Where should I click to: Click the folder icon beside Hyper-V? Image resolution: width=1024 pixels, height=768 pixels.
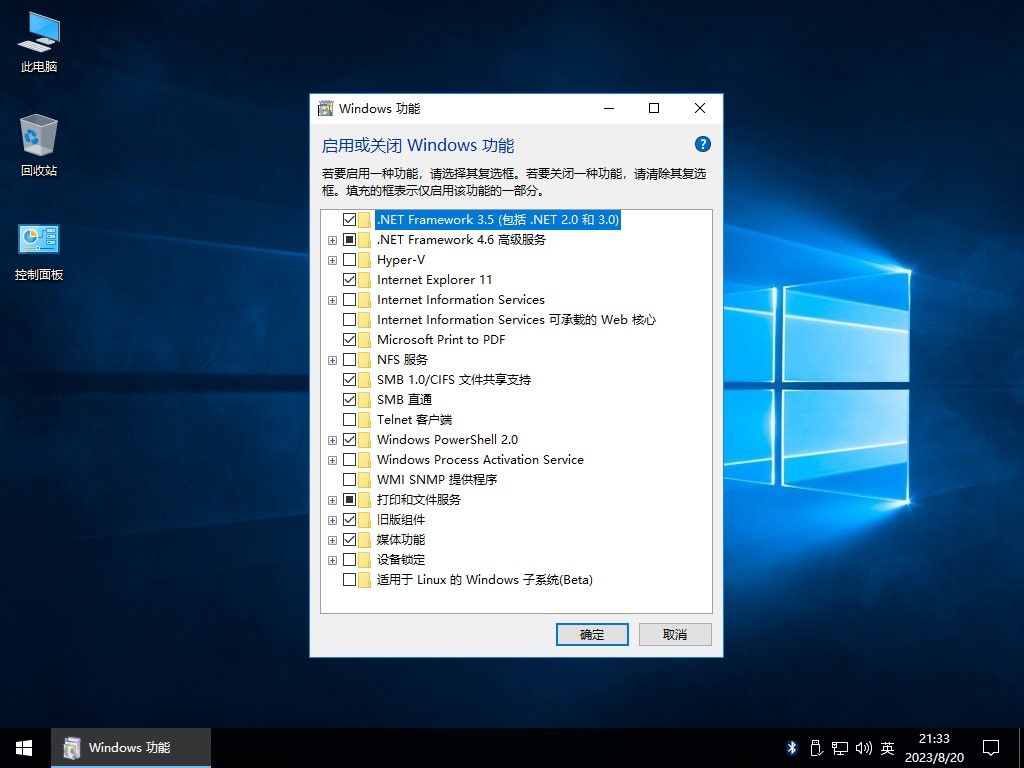(364, 260)
